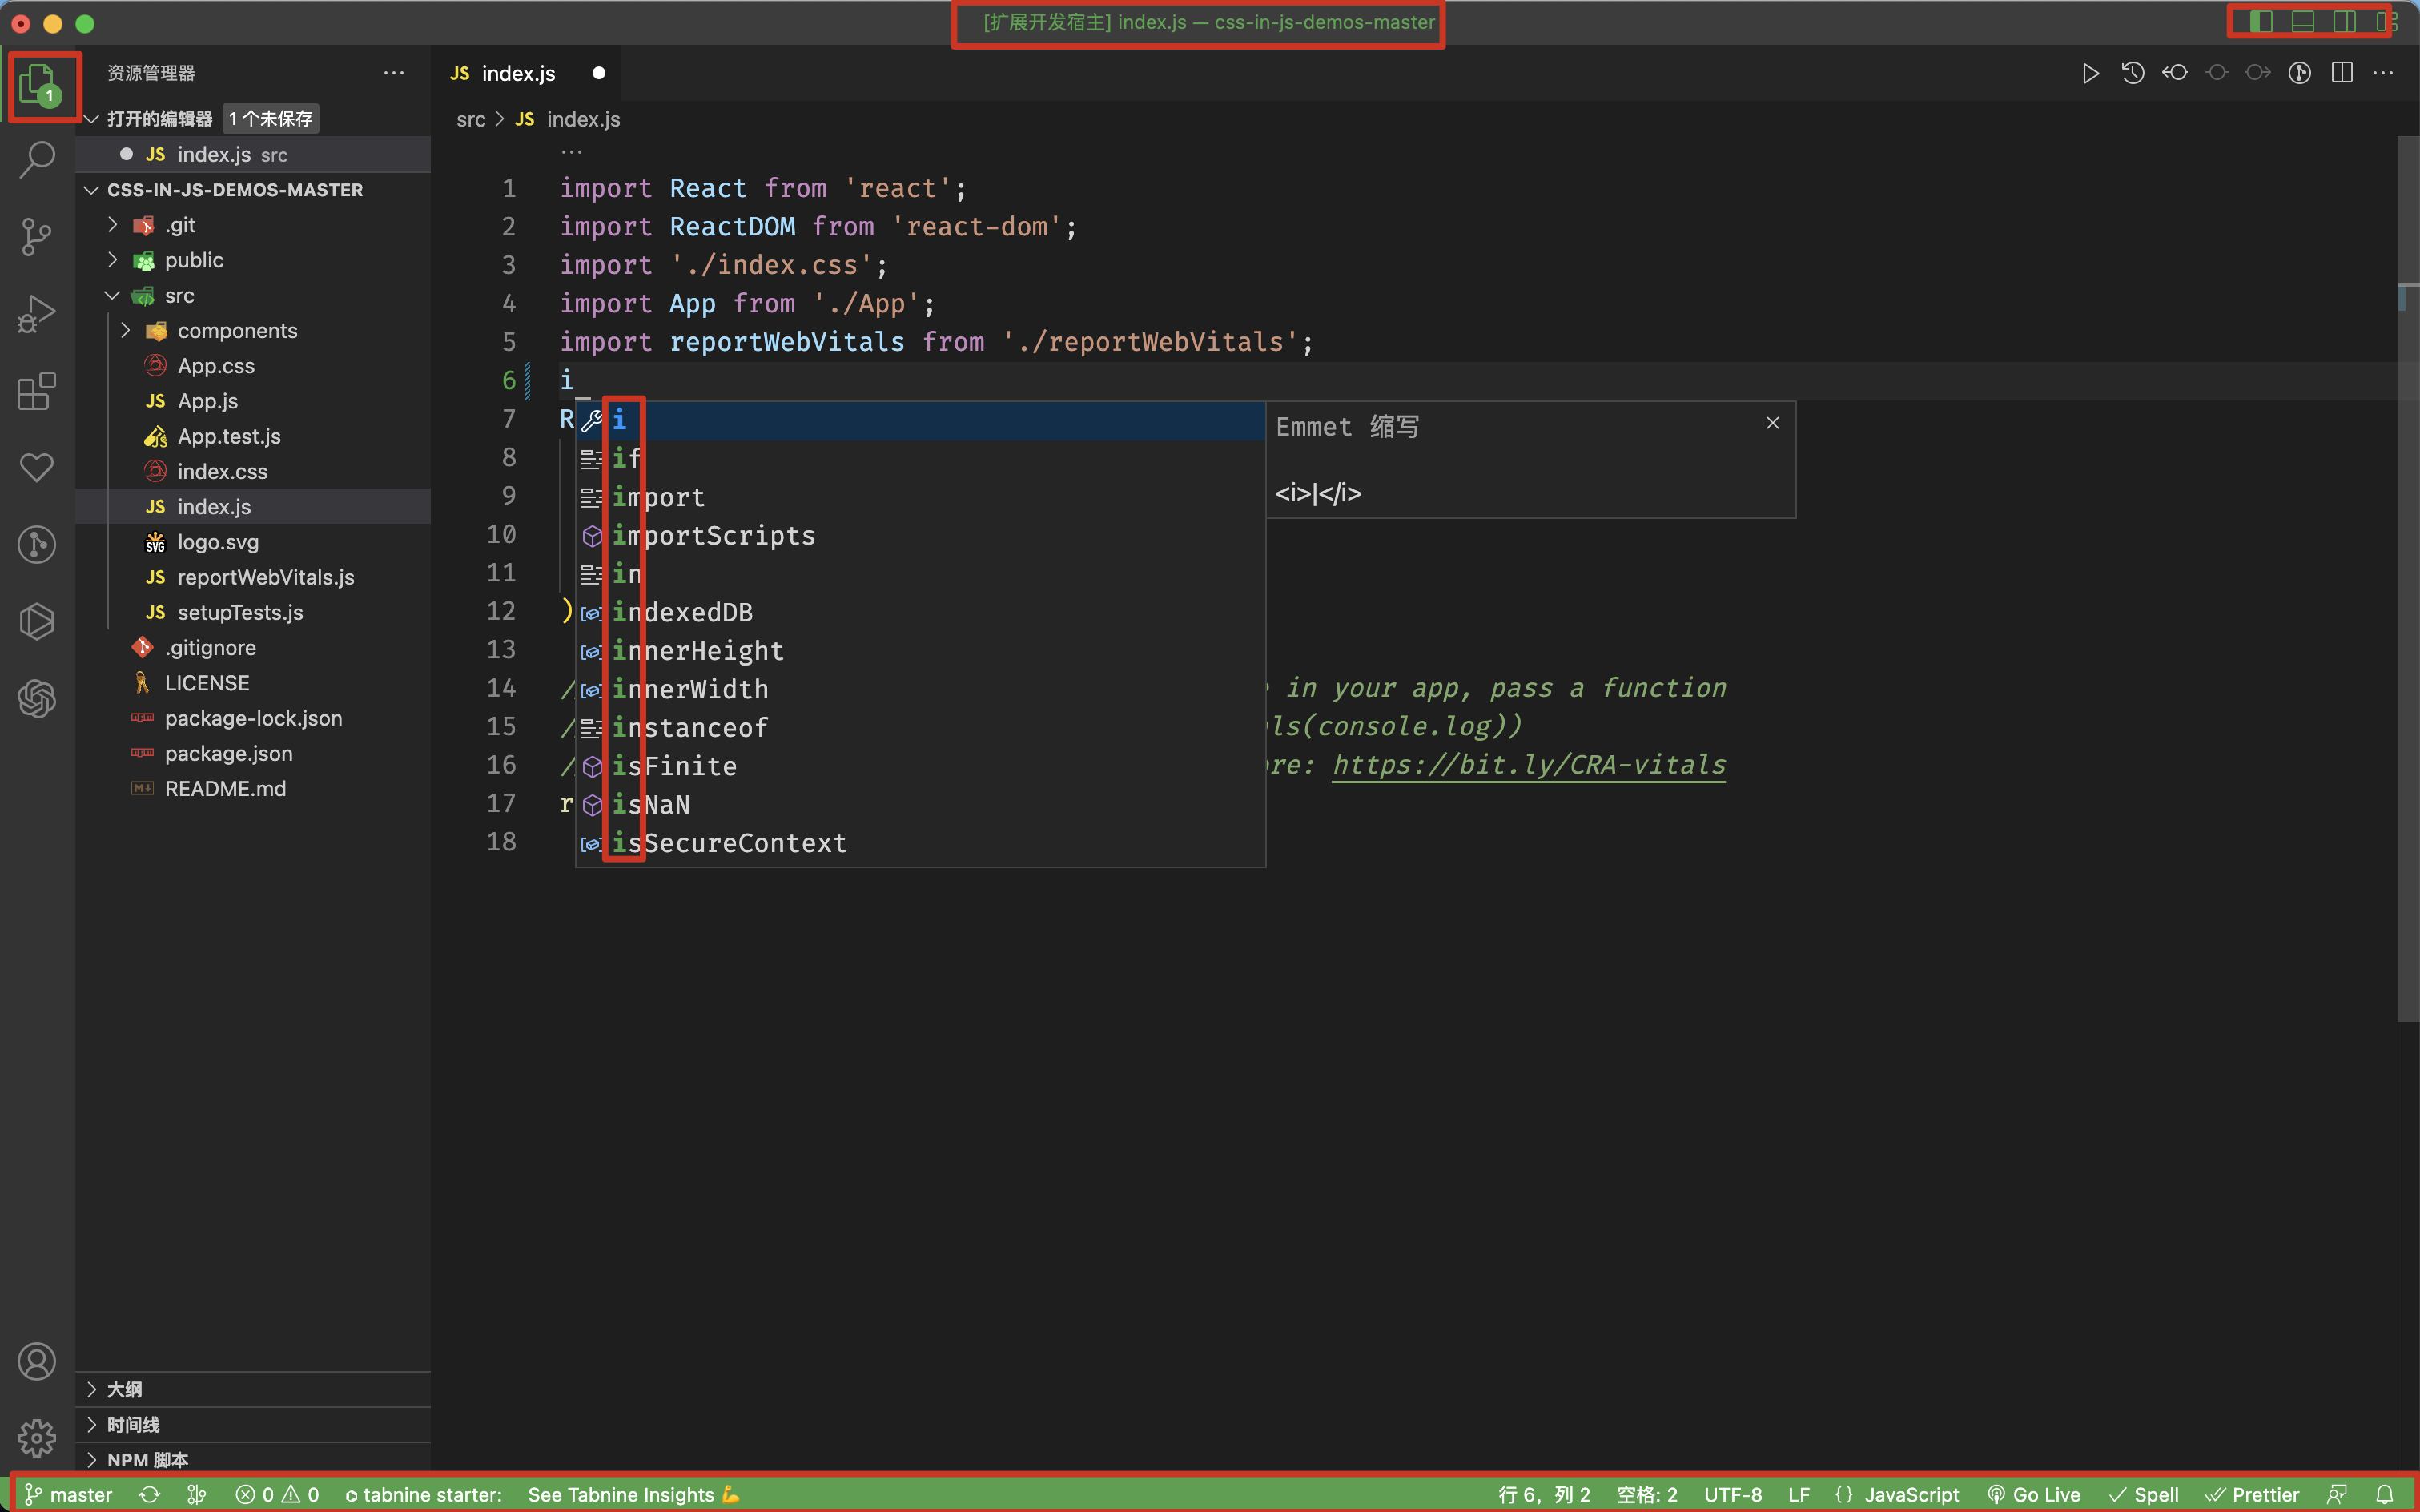This screenshot has height=1512, width=2420.
Task: Click the split editor right icon
Action: [x=2342, y=73]
